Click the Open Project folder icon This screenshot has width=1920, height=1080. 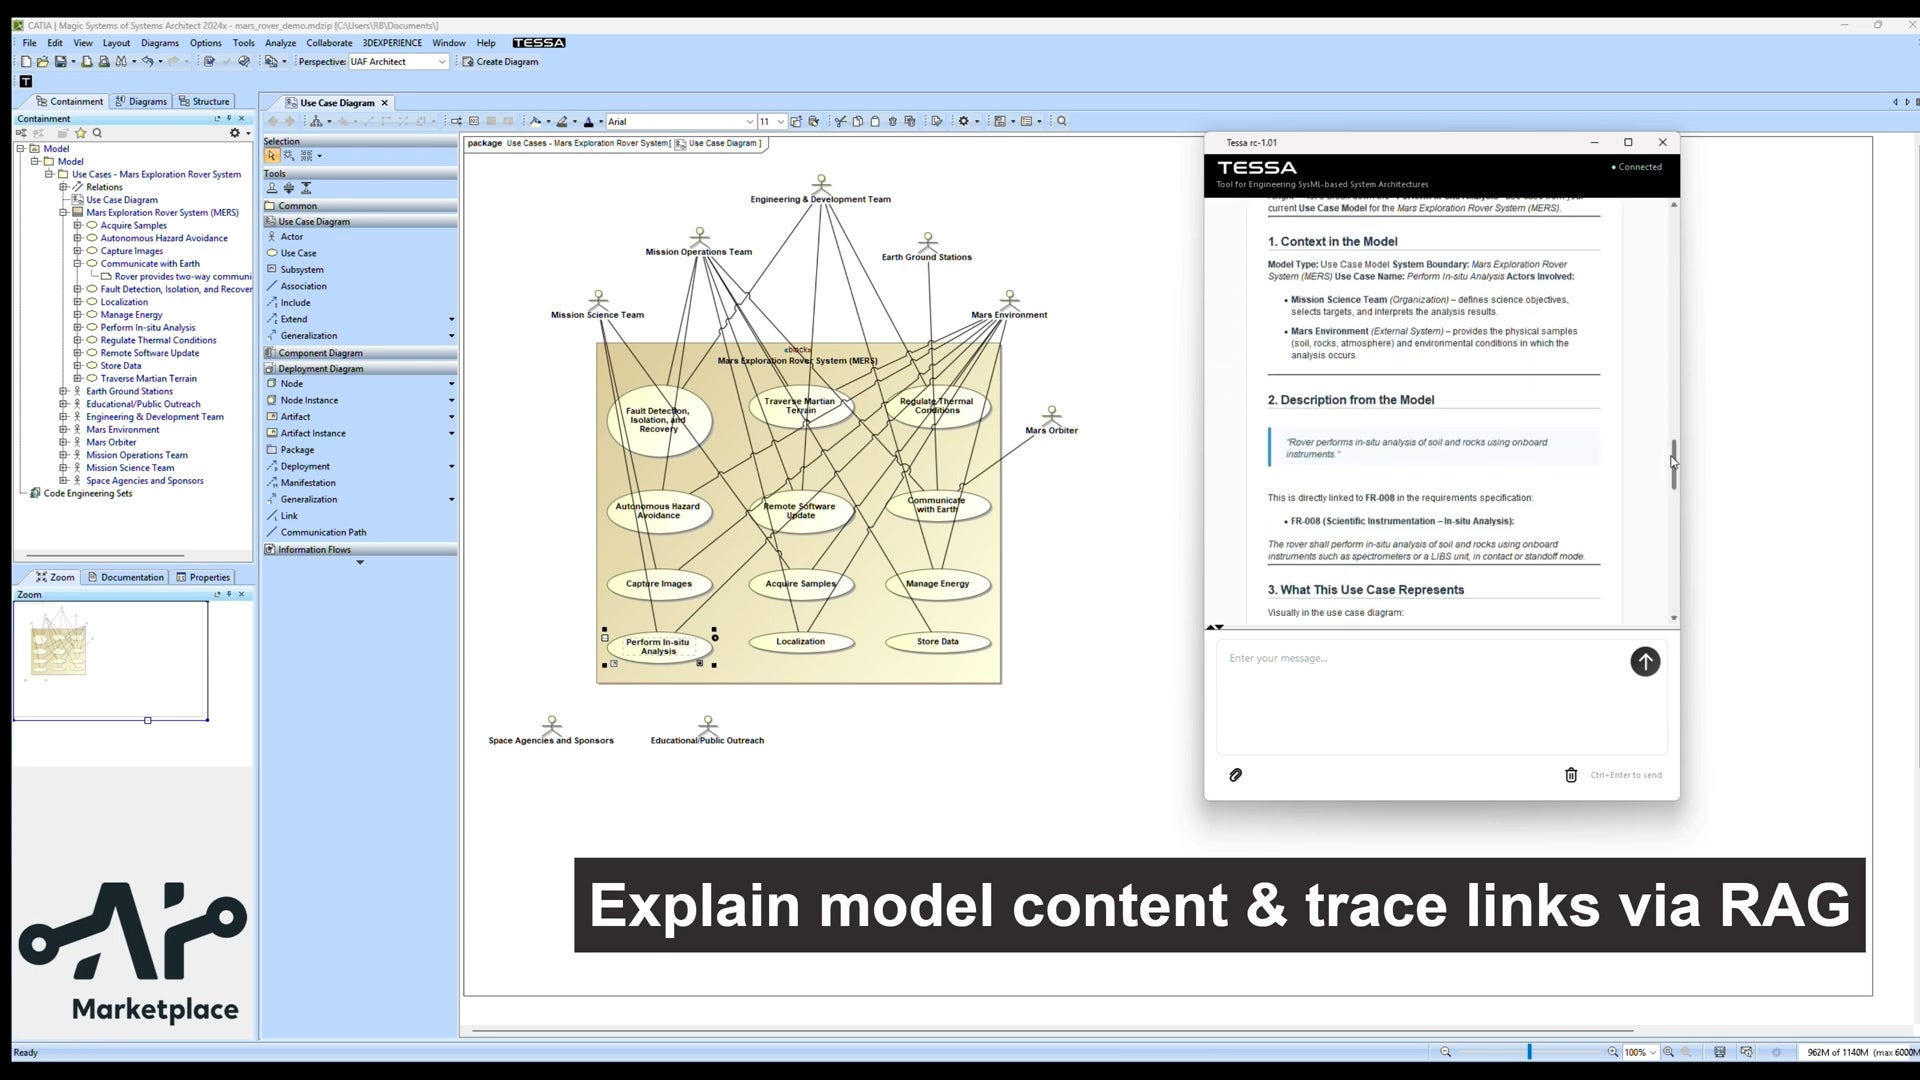tap(42, 62)
